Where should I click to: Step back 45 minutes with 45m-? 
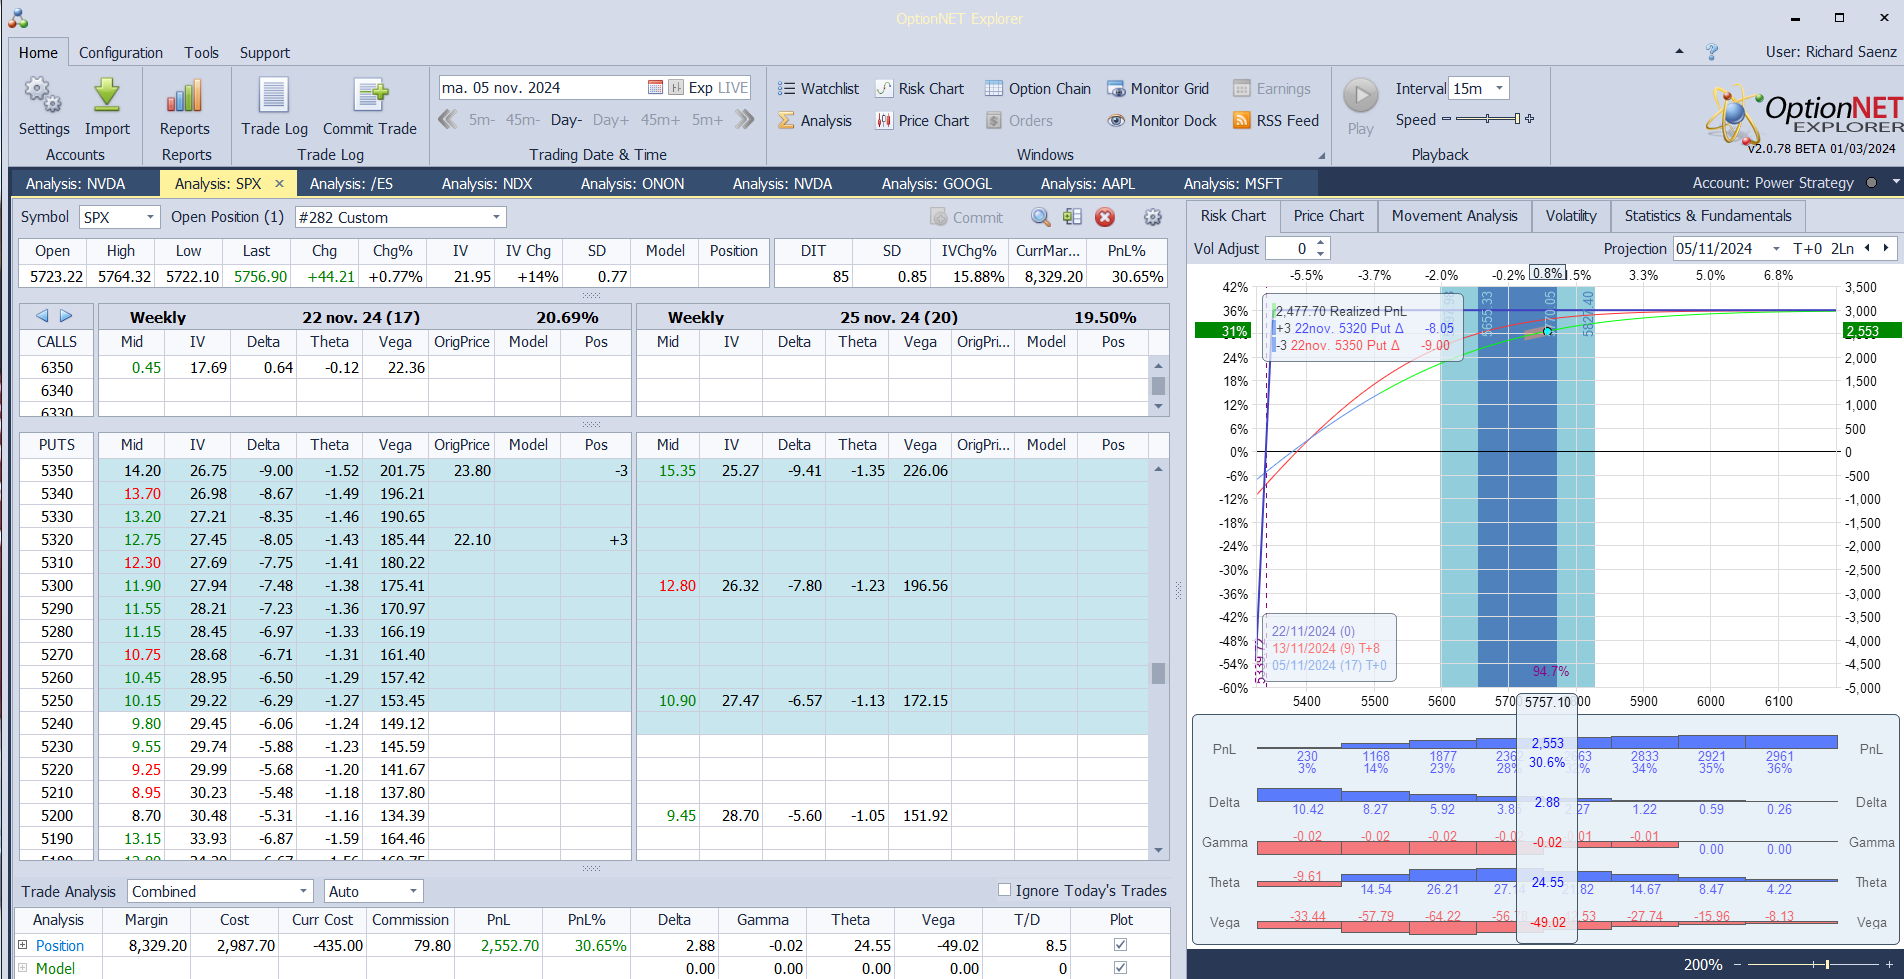522,120
